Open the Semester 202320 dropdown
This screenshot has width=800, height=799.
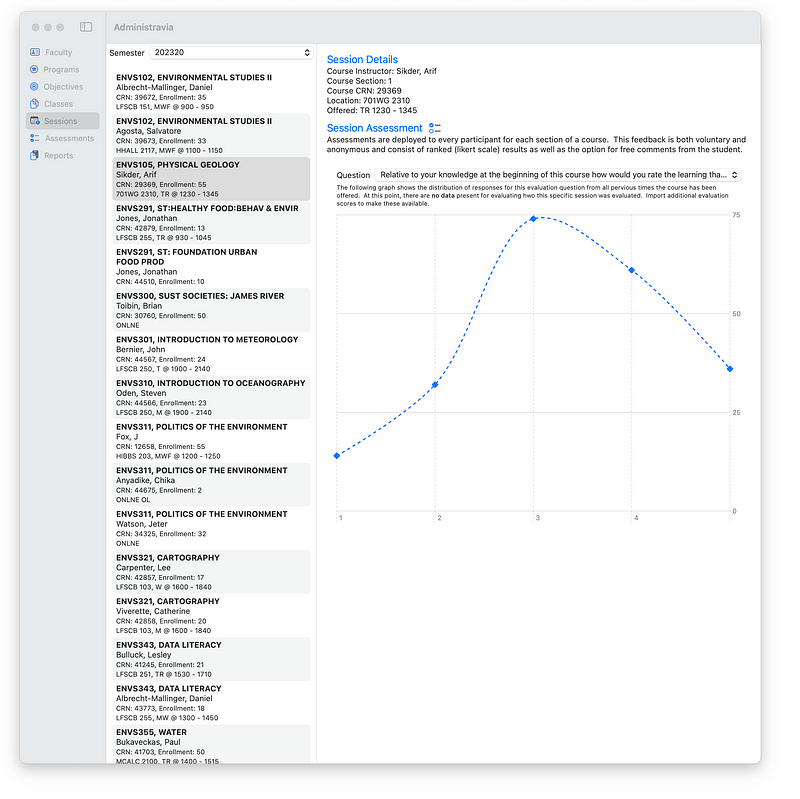tap(231, 53)
